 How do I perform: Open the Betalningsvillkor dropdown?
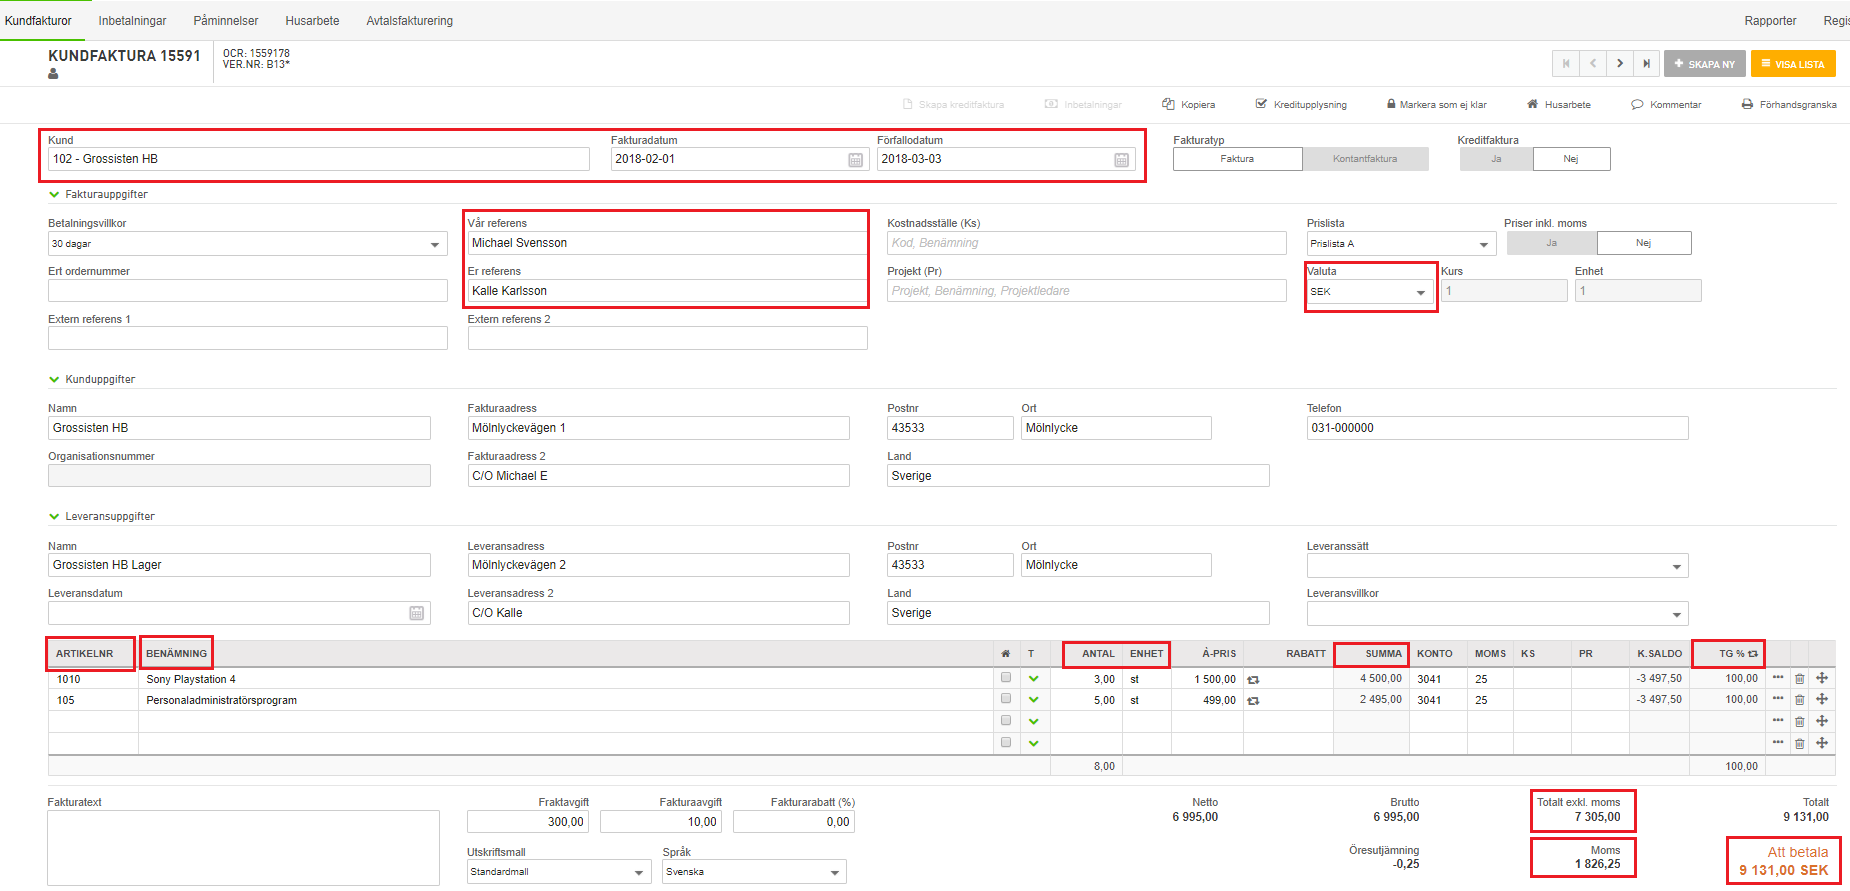435,244
